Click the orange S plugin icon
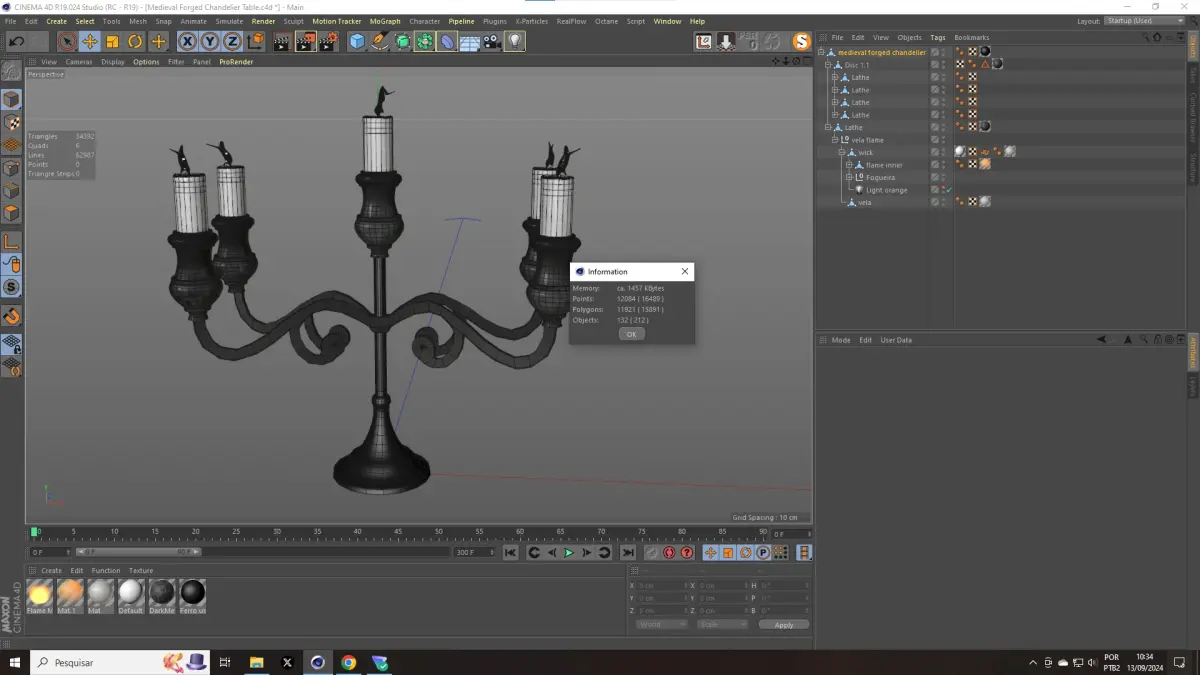The width and height of the screenshot is (1200, 675). tap(801, 41)
